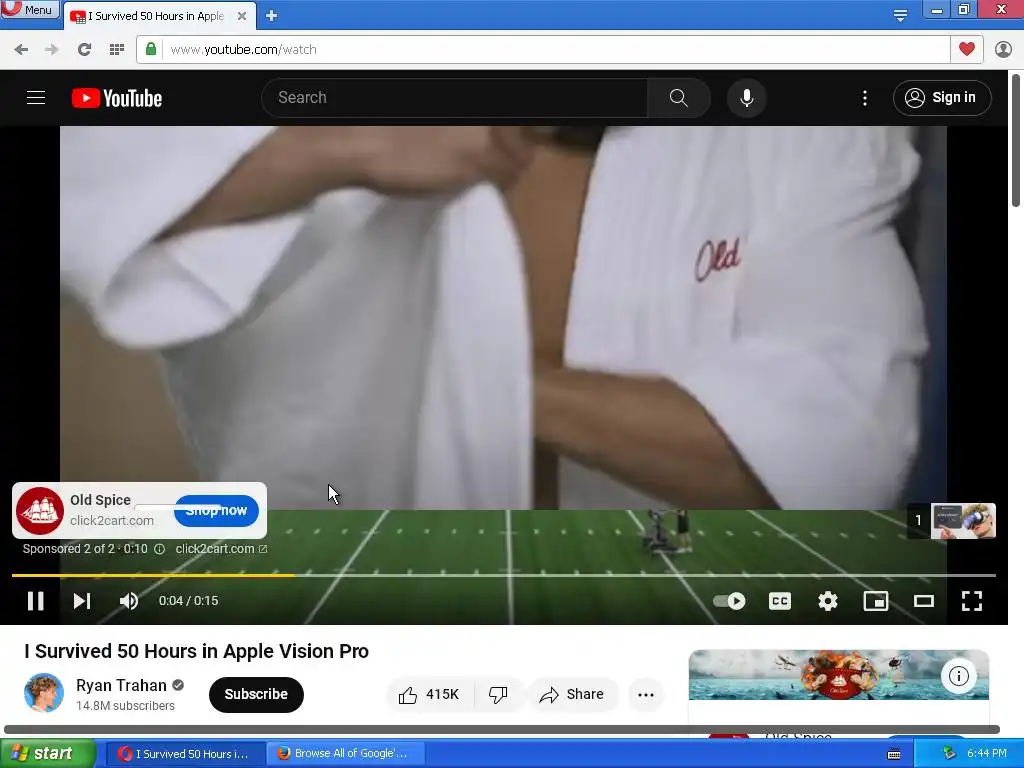Focus the YouTube Search field

[x=455, y=98]
